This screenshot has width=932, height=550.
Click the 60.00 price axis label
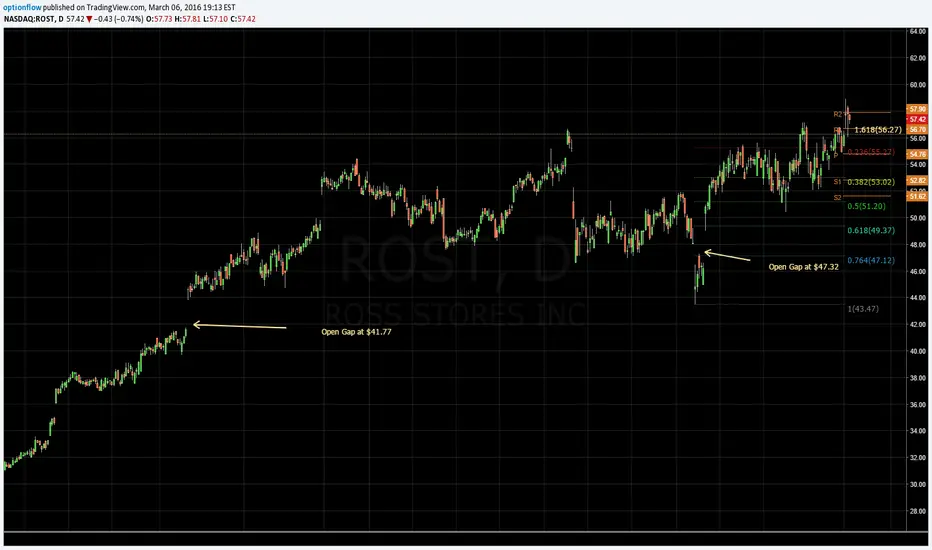(917, 85)
